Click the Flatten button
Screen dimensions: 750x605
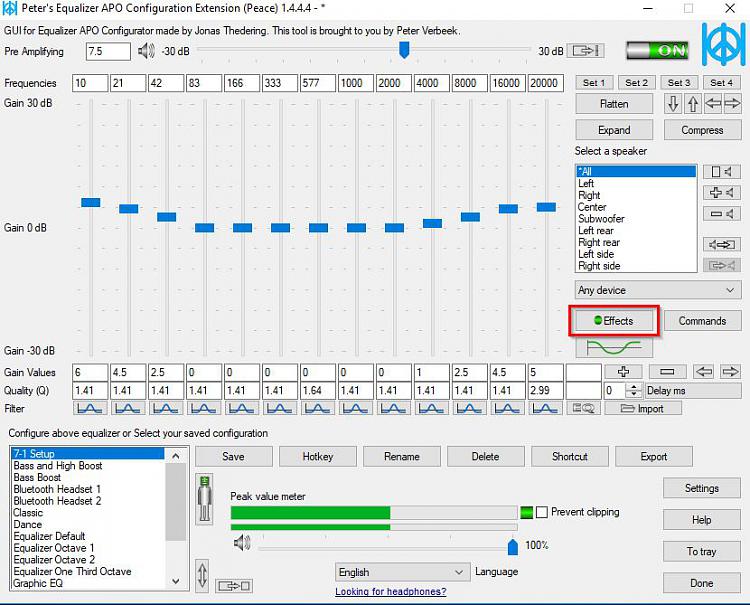[x=614, y=104]
